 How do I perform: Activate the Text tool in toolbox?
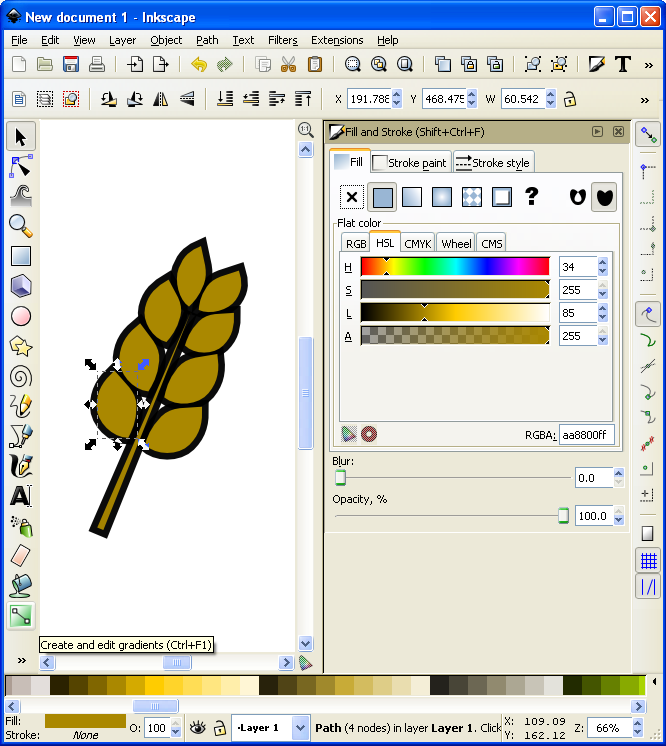tap(21, 496)
